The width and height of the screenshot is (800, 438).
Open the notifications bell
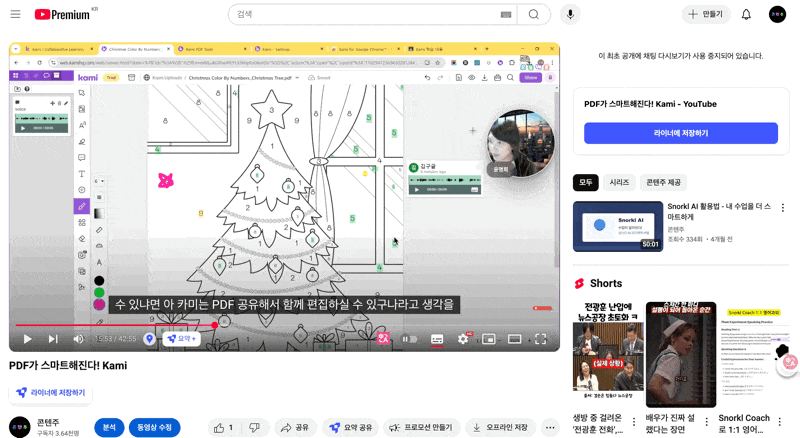pyautogui.click(x=746, y=14)
